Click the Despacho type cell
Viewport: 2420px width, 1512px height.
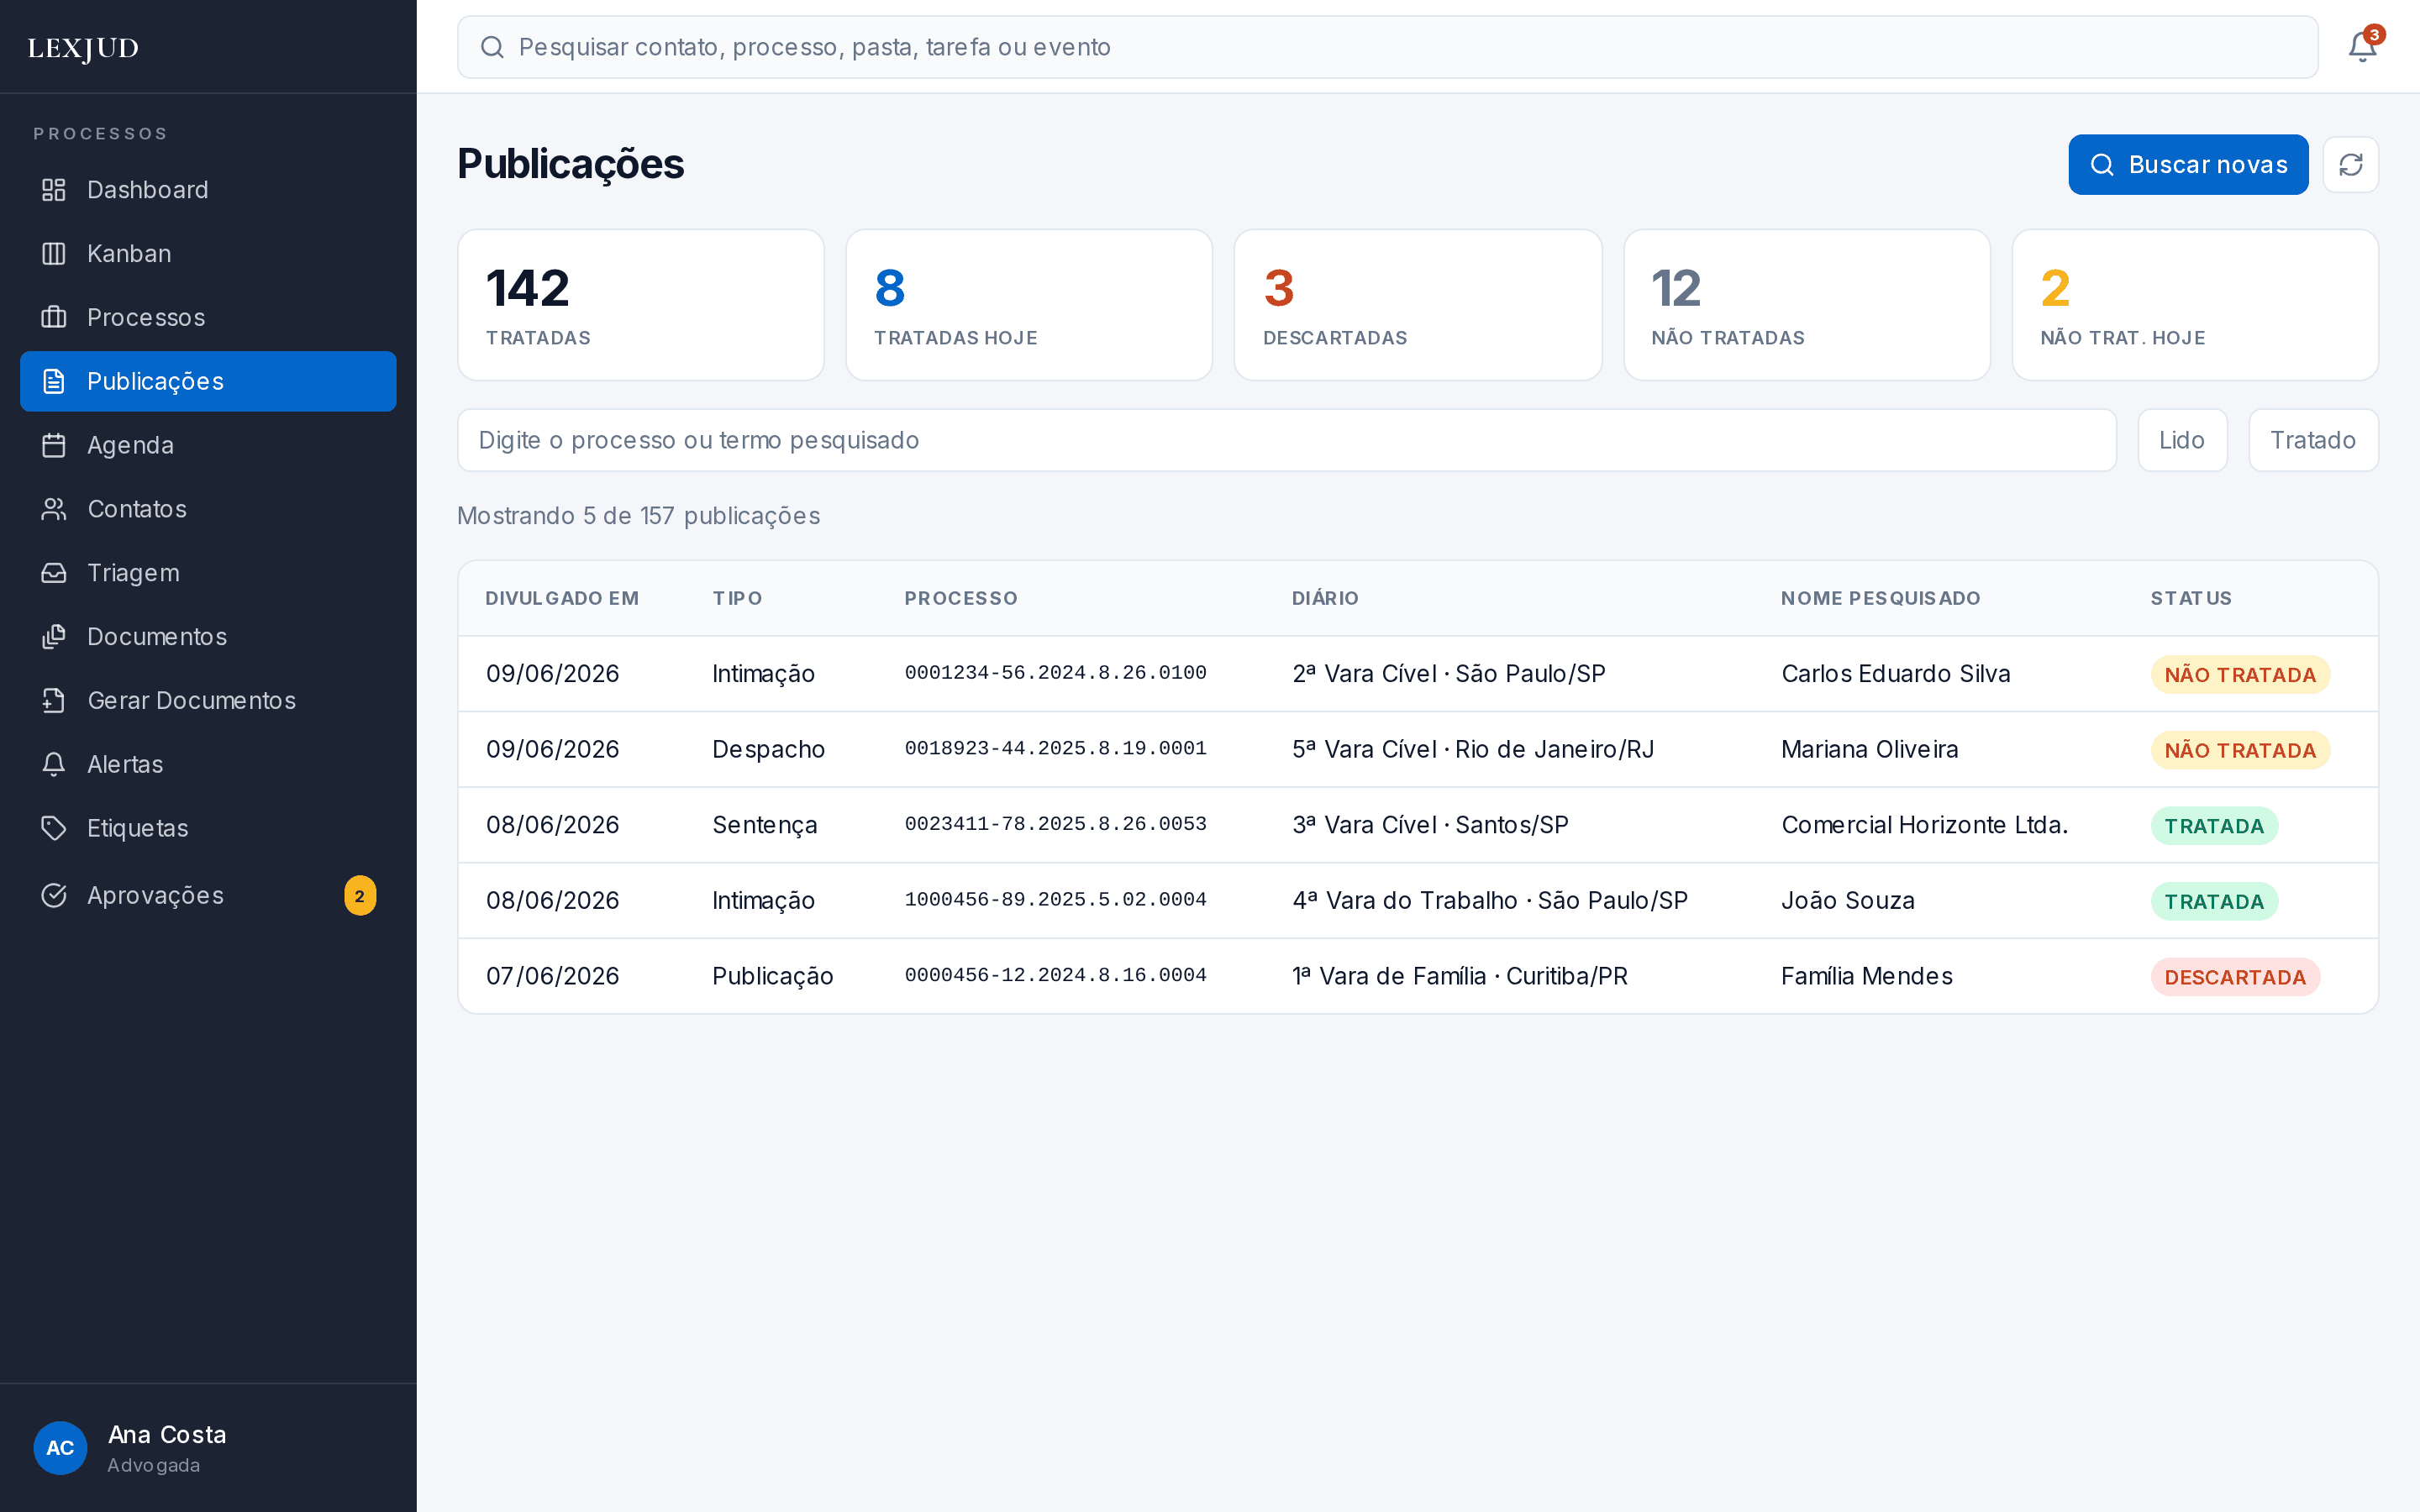click(768, 750)
